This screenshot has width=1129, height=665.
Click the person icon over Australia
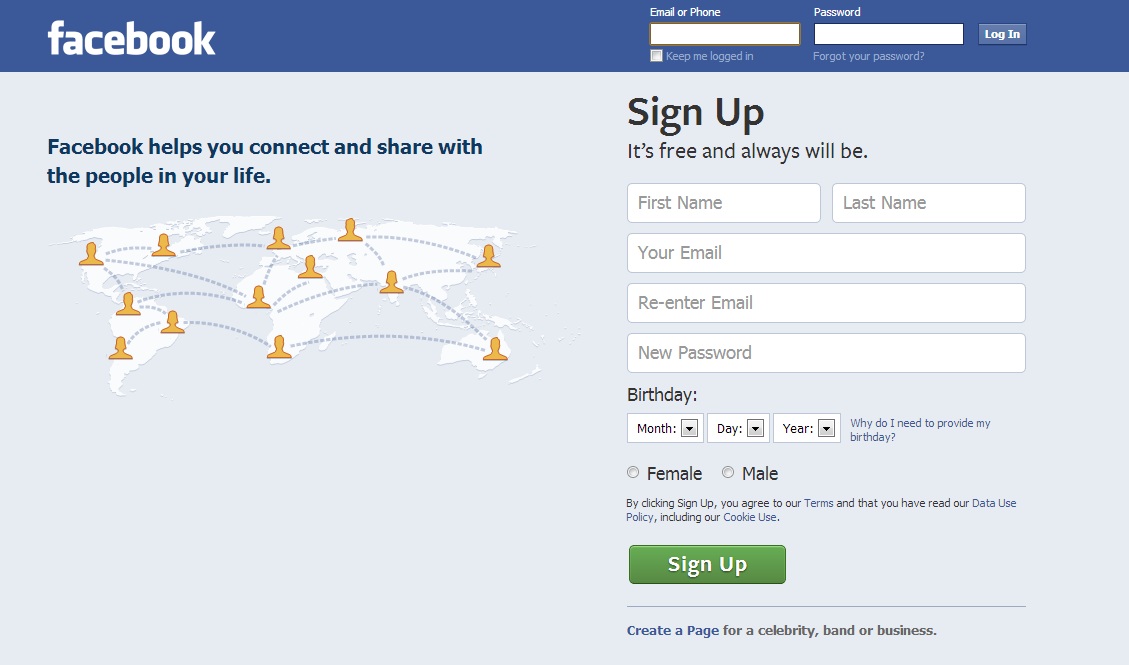tap(495, 348)
